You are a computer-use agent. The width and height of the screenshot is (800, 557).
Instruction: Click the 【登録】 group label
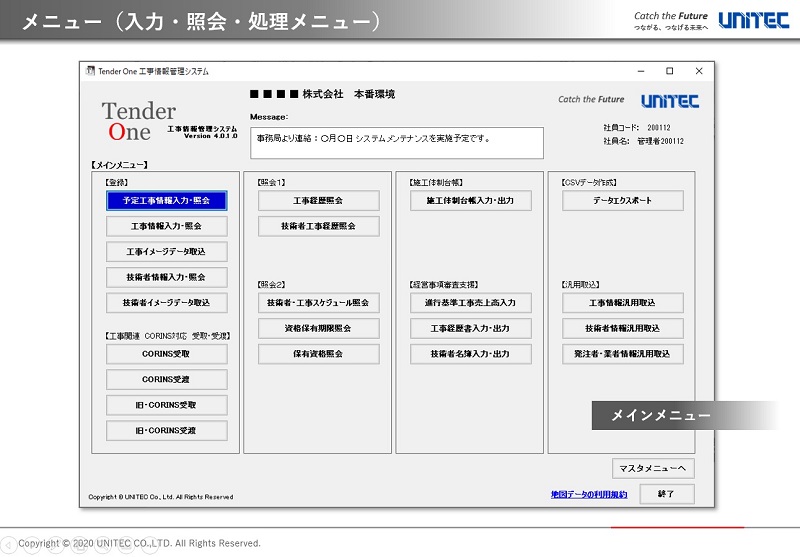[116, 182]
